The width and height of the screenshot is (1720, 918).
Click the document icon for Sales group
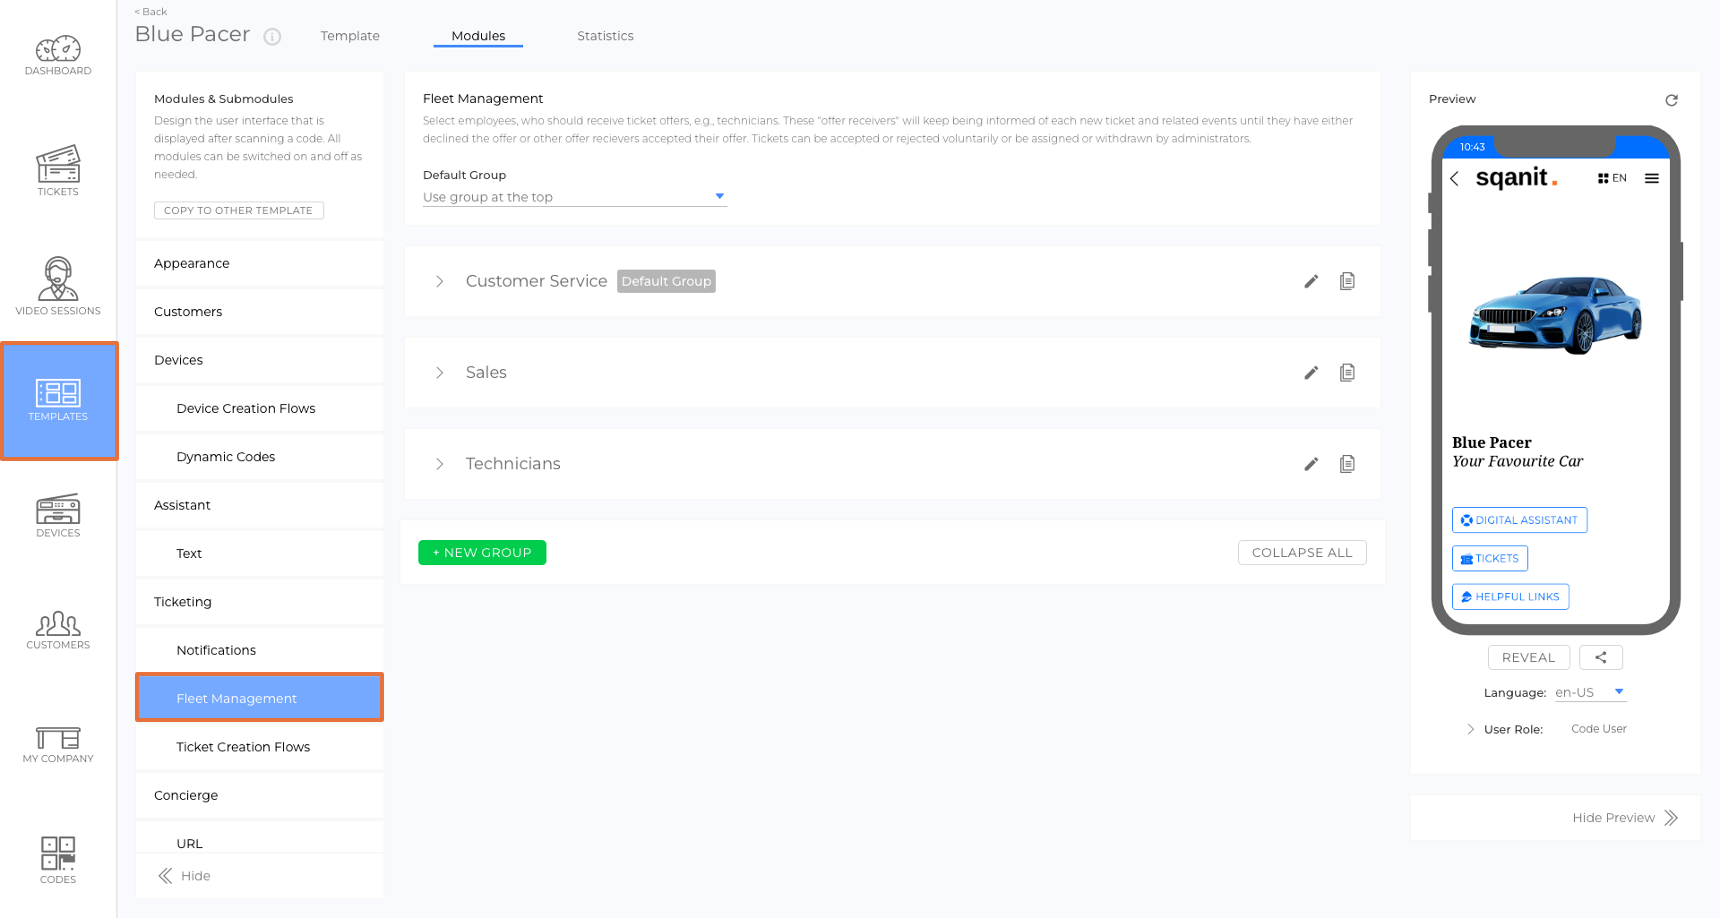(1347, 372)
